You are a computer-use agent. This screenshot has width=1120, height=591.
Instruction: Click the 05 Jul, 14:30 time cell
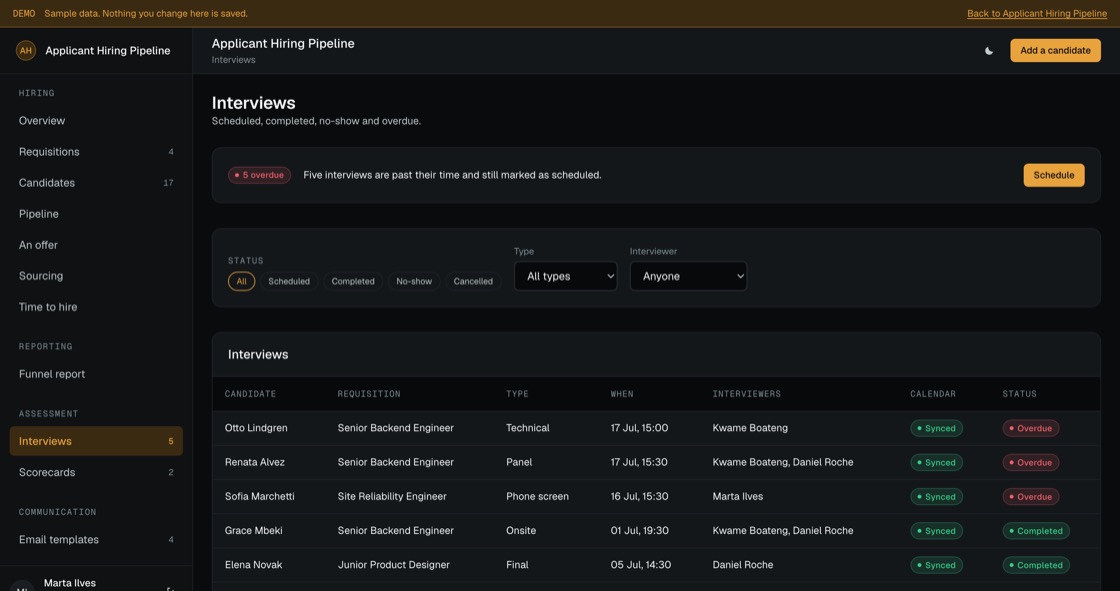tap(641, 565)
